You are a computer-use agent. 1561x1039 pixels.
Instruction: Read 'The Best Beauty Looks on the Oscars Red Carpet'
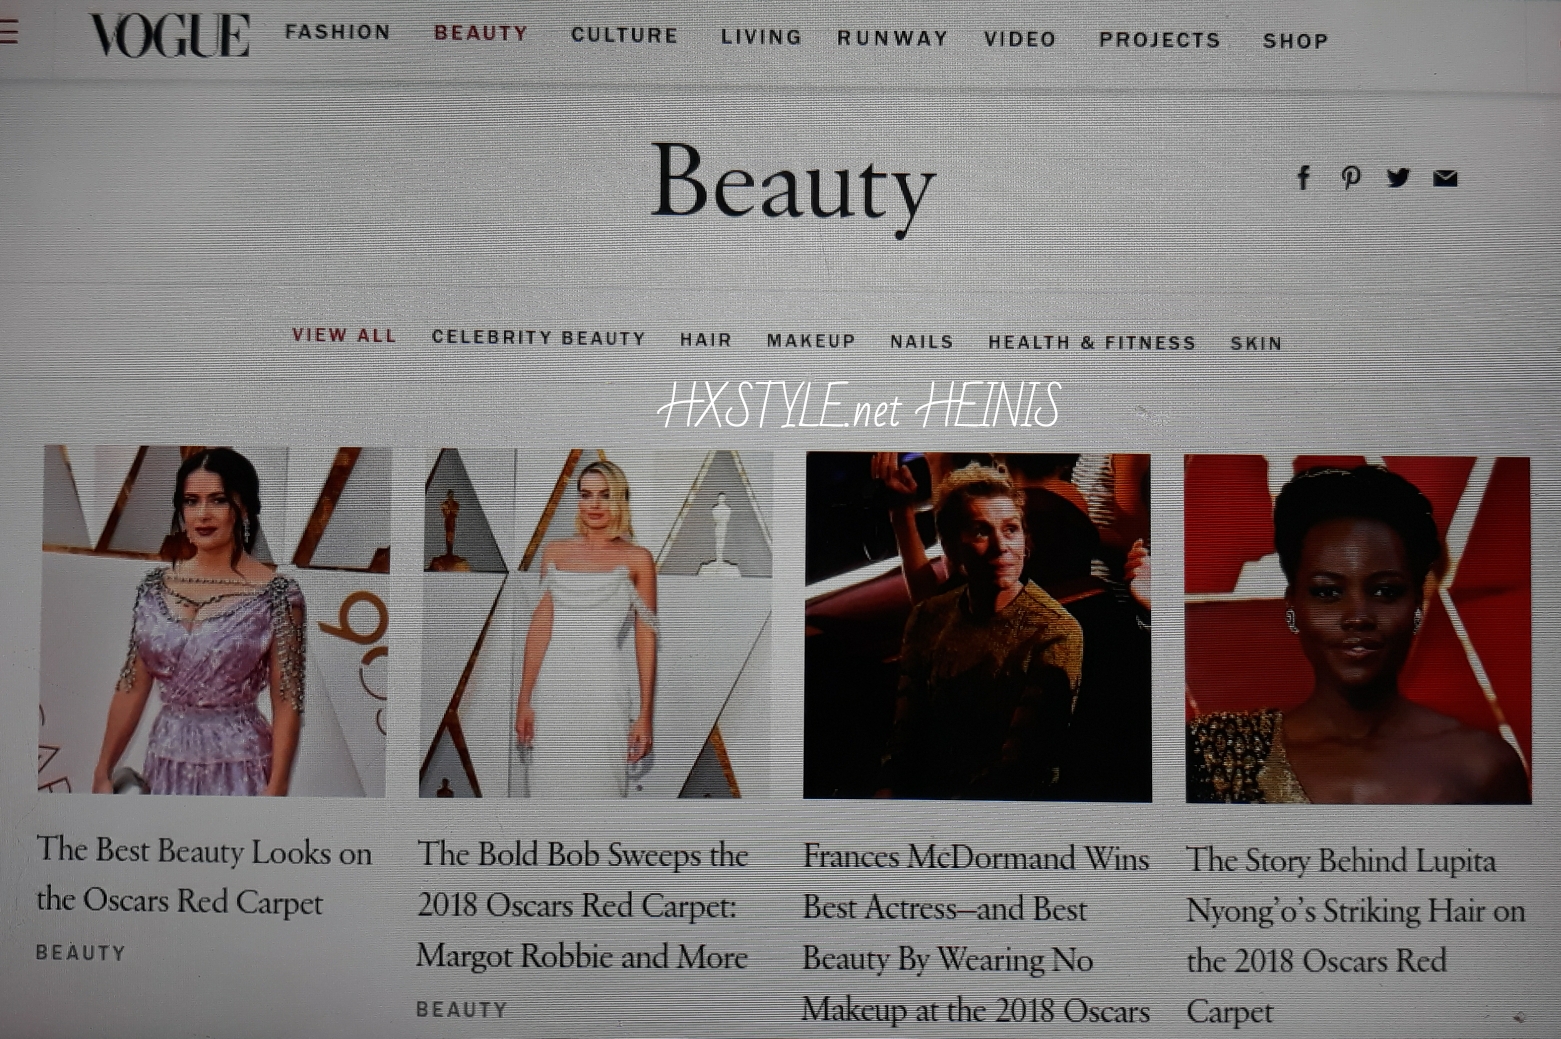point(204,876)
